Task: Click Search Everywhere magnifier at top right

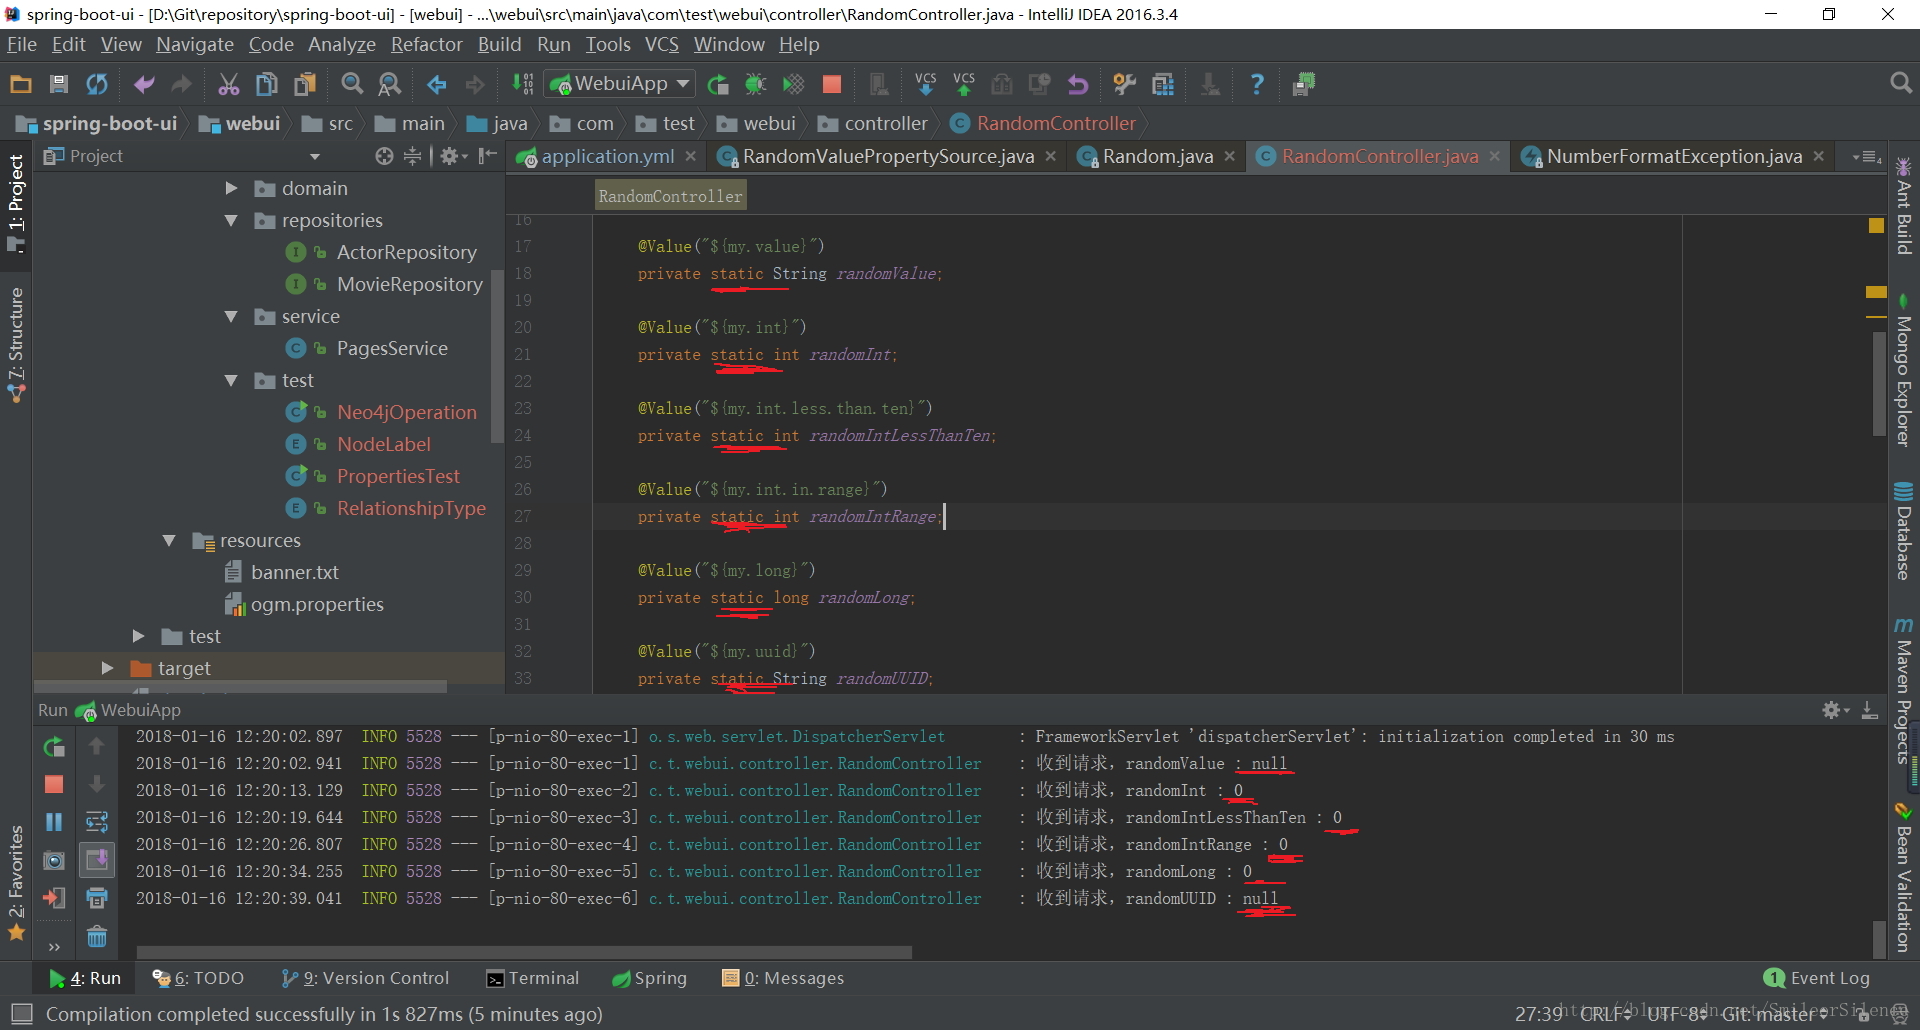Action: (x=1901, y=83)
